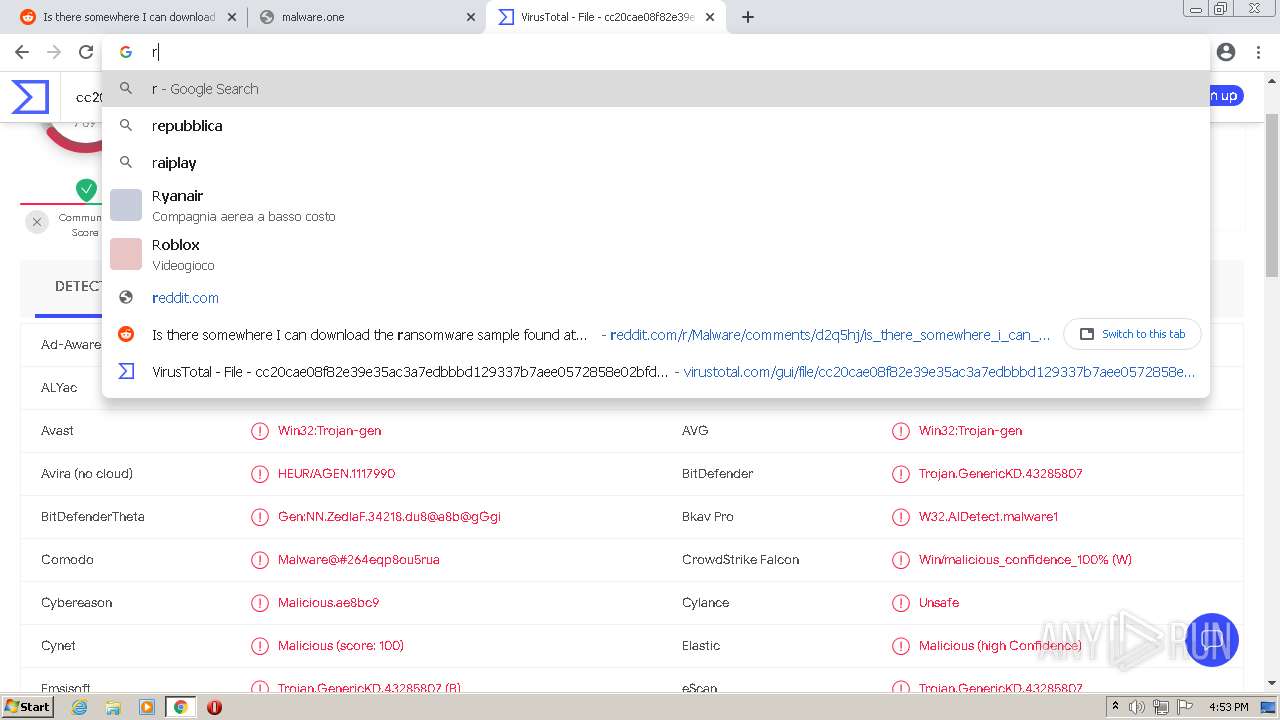Image resolution: width=1280 pixels, height=720 pixels.
Task: Choose the 'raiplay' search suggestion
Action: pyautogui.click(x=655, y=163)
